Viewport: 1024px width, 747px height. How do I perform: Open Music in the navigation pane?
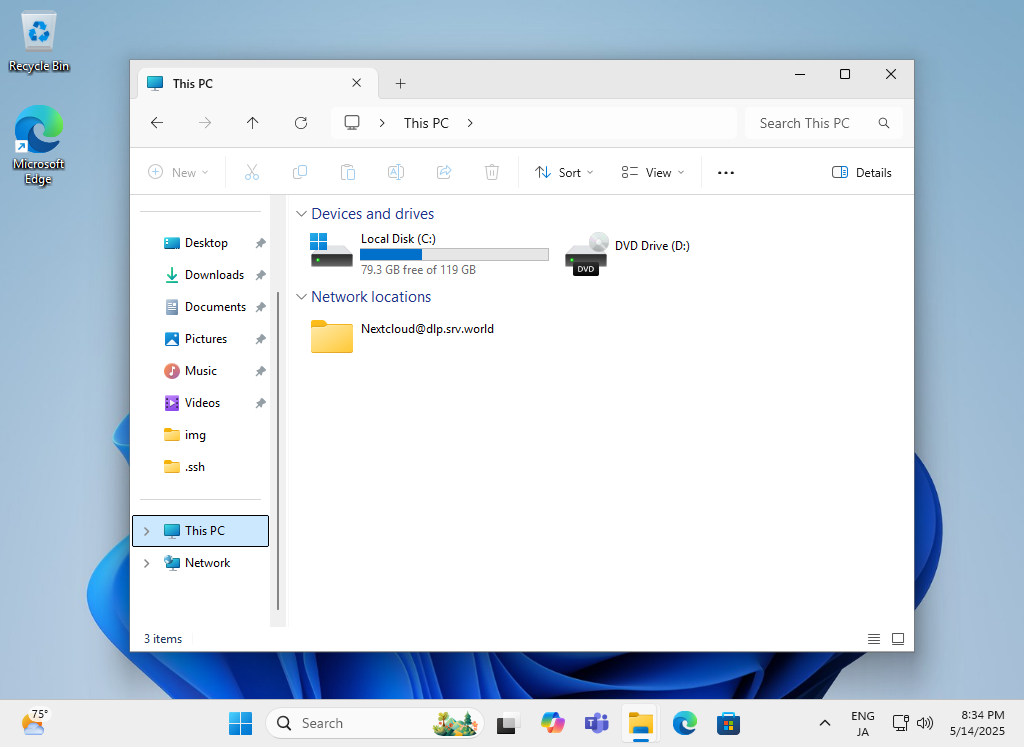(202, 371)
